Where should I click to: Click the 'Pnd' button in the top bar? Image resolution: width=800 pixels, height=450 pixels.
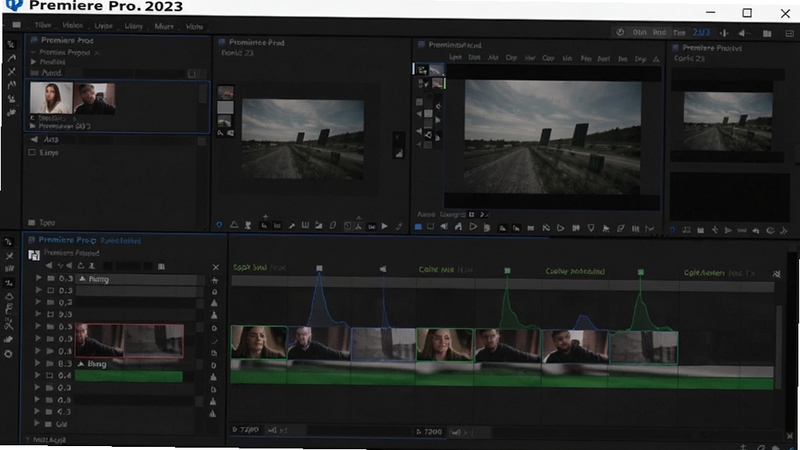coord(659,32)
